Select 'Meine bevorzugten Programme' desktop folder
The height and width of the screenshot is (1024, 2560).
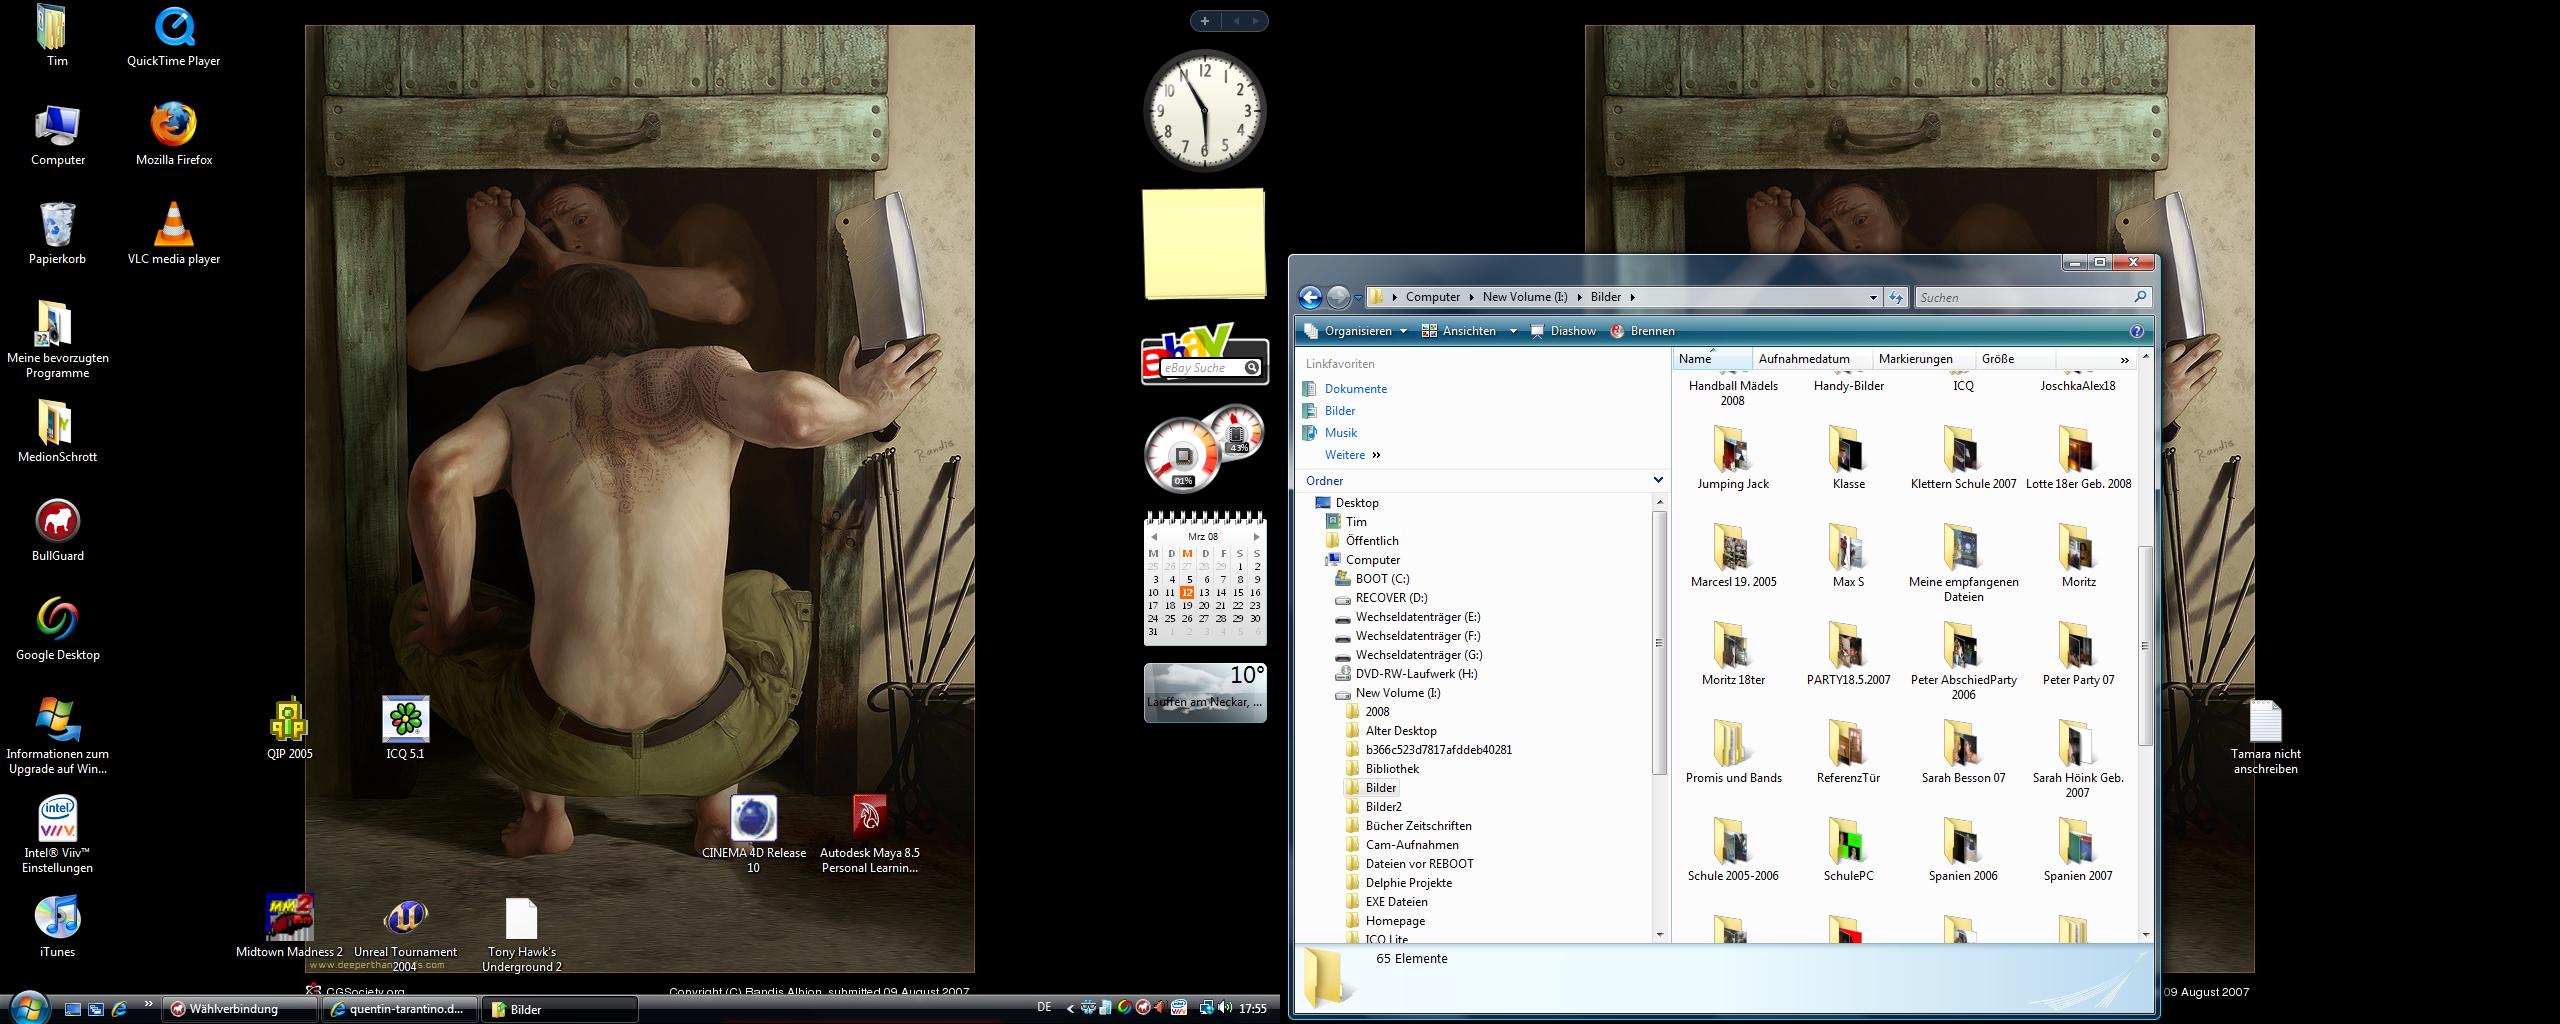coord(57,339)
